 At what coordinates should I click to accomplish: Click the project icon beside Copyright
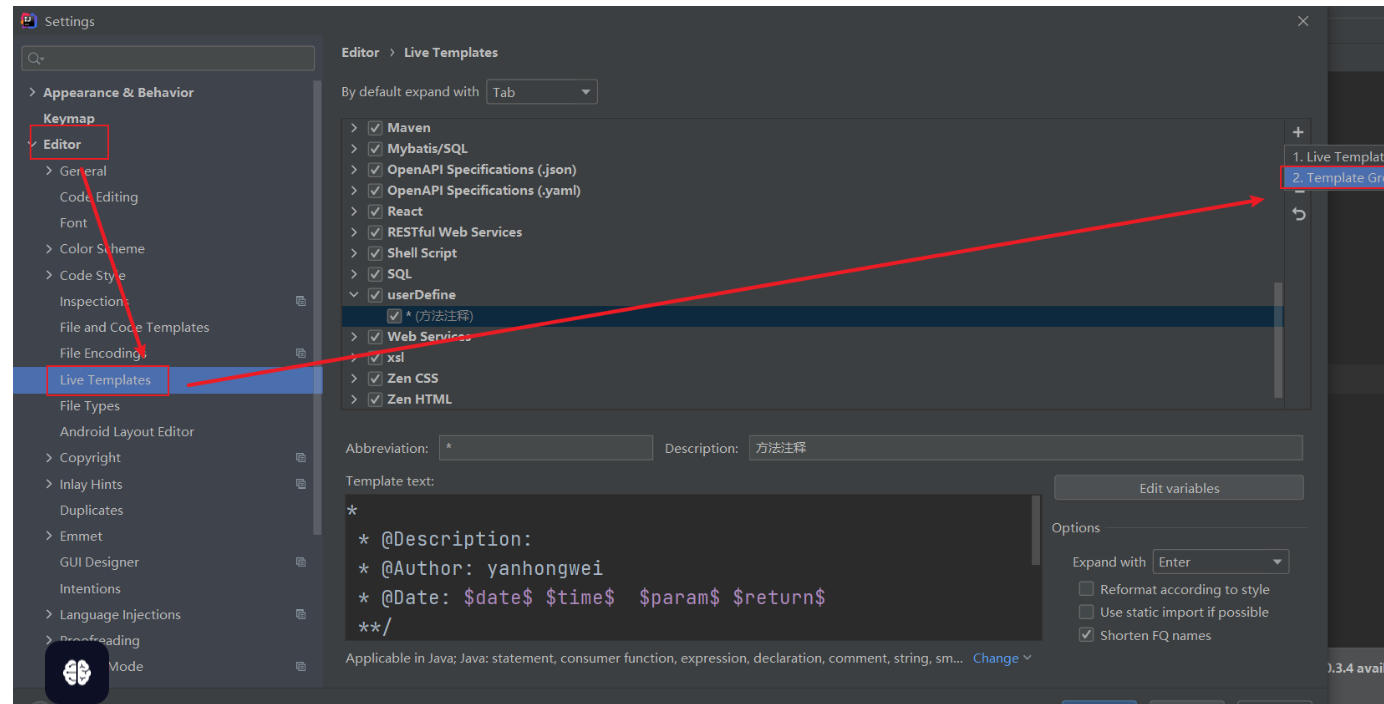pyautogui.click(x=301, y=458)
